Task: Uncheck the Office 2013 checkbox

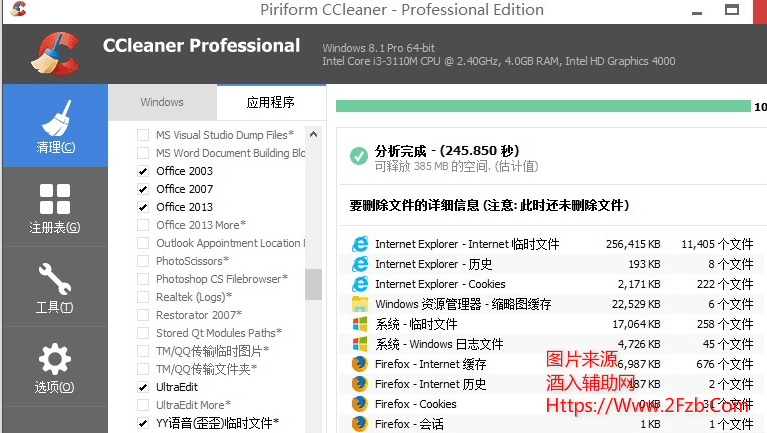Action: pyautogui.click(x=143, y=207)
